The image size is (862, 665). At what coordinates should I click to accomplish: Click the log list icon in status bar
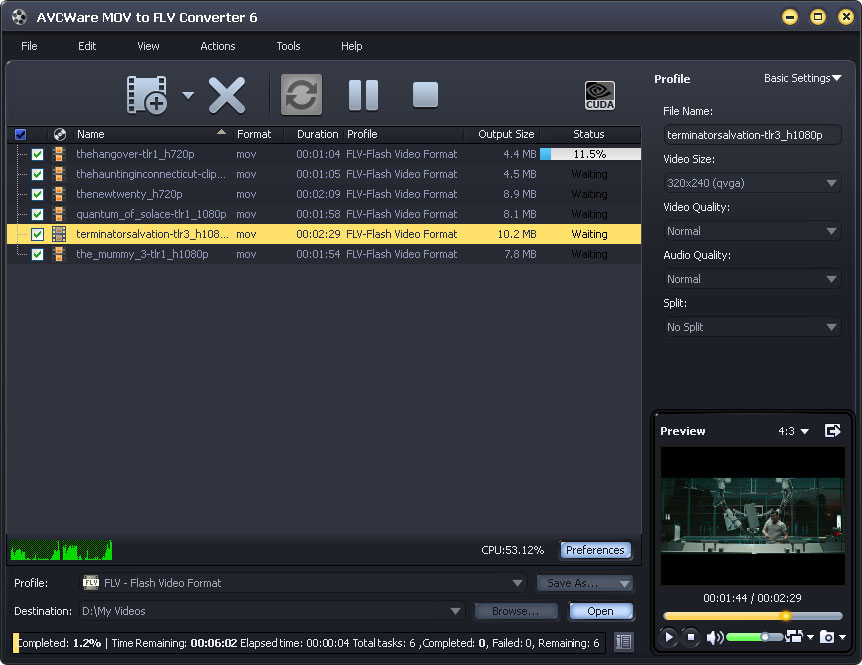[623, 641]
